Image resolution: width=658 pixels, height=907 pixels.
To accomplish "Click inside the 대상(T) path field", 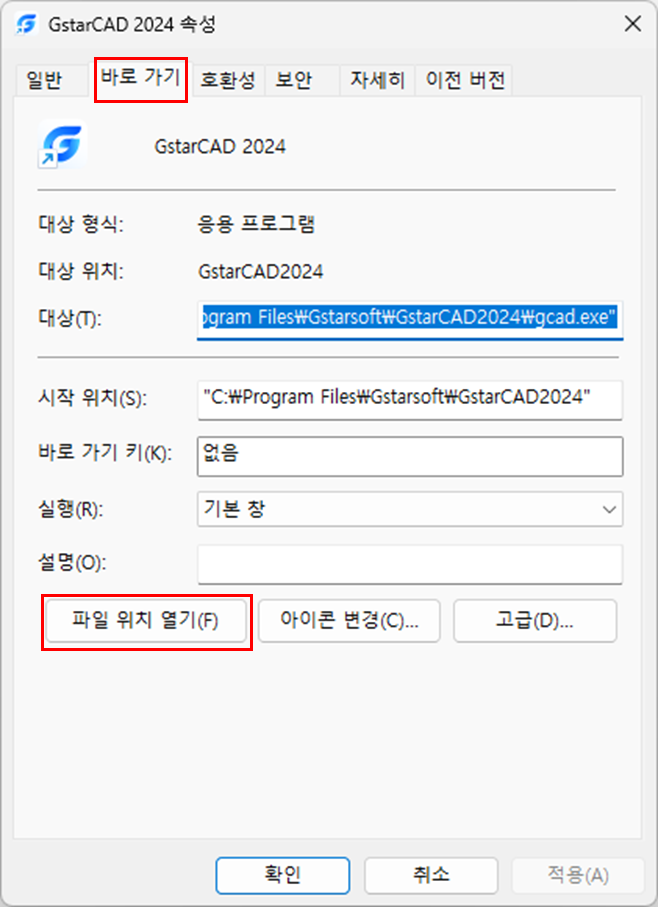I will coord(410,318).
